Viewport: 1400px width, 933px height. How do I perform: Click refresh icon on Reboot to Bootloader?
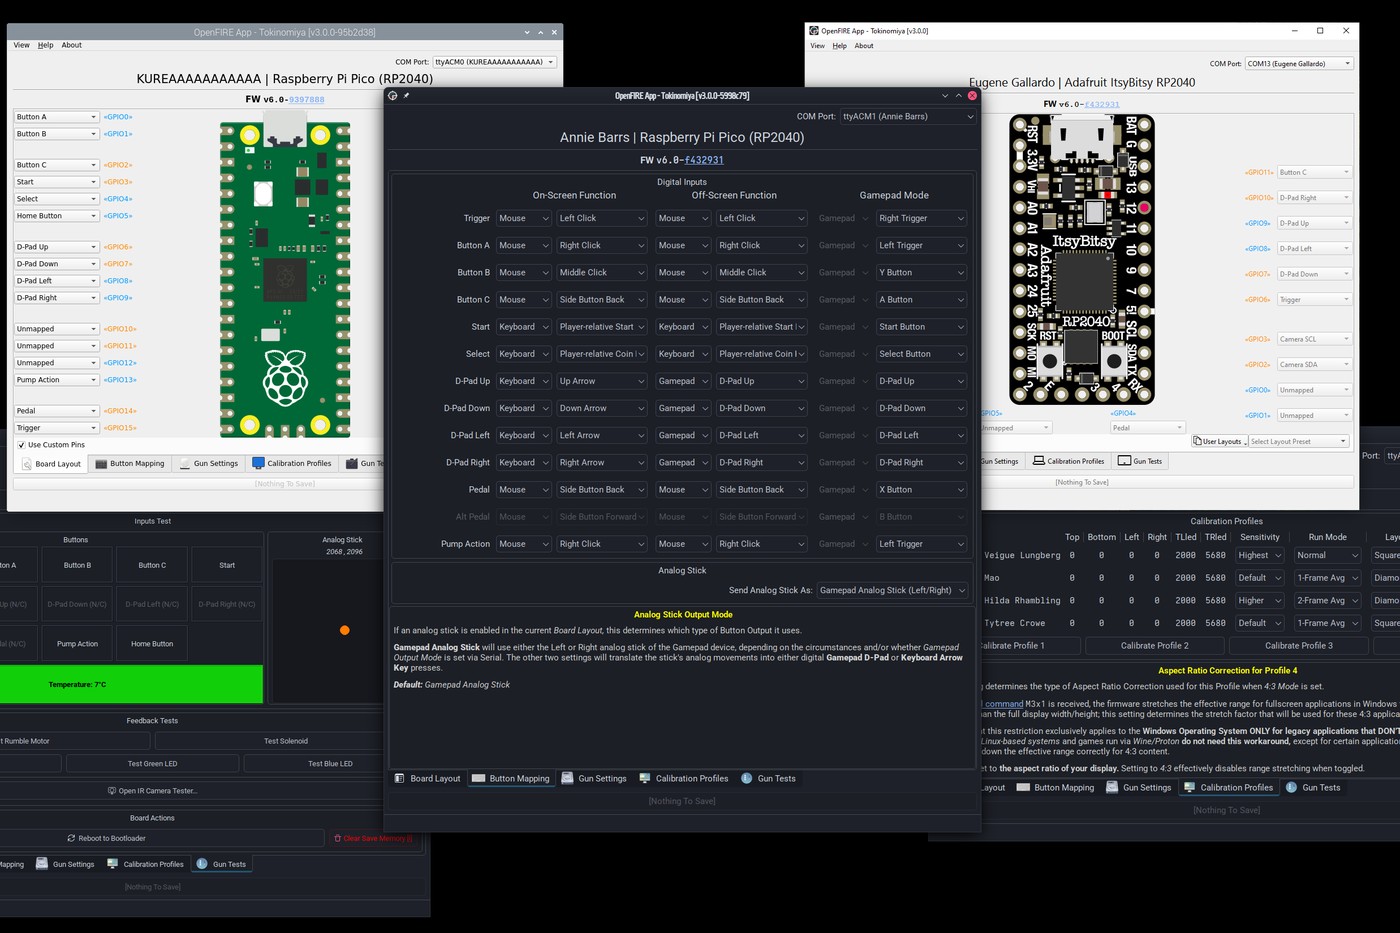point(71,838)
